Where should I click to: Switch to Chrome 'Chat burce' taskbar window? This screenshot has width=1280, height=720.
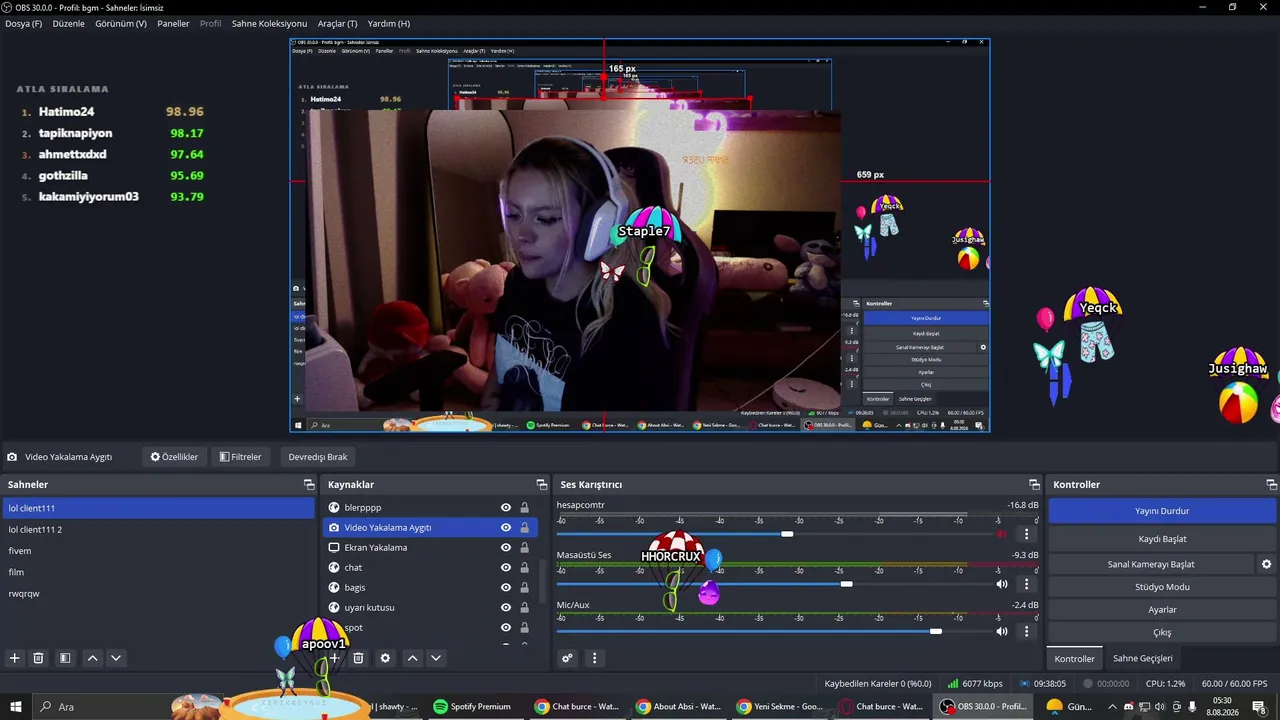(x=577, y=707)
